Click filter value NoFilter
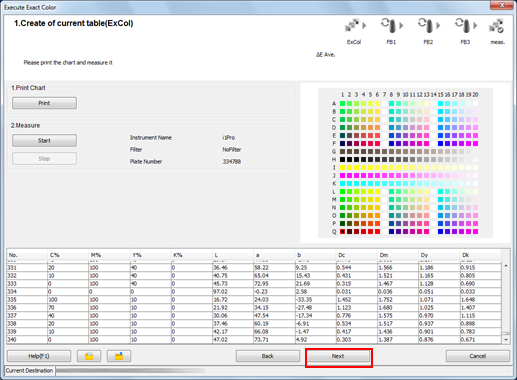 pos(232,150)
